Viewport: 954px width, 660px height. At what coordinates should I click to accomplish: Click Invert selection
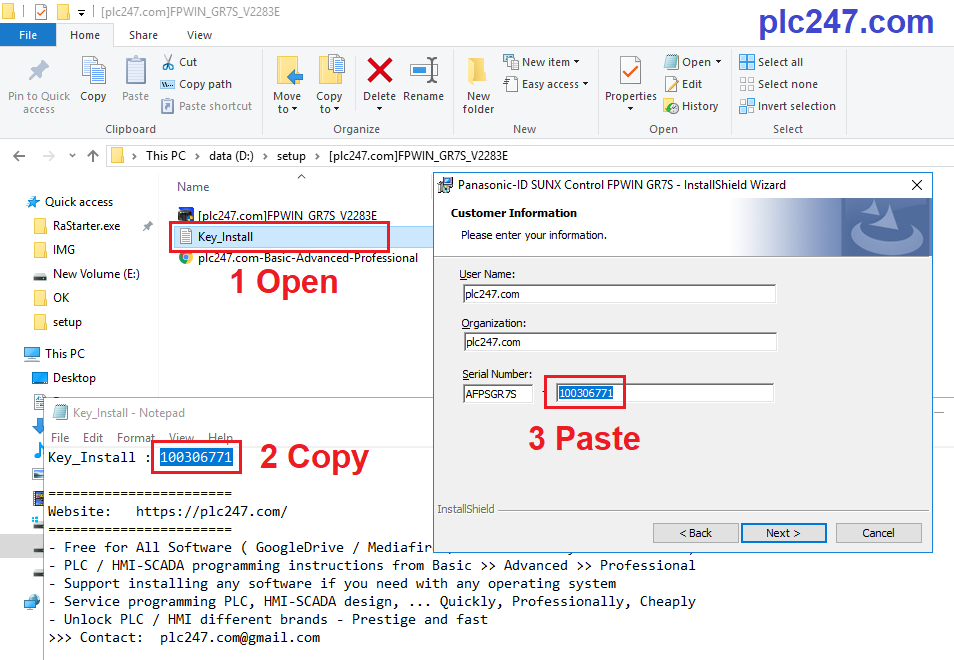[x=787, y=106]
